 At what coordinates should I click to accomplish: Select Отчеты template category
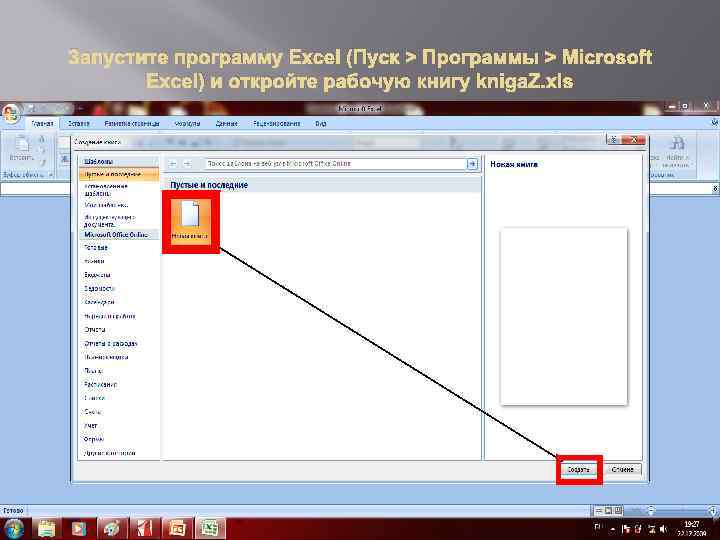pyautogui.click(x=95, y=330)
